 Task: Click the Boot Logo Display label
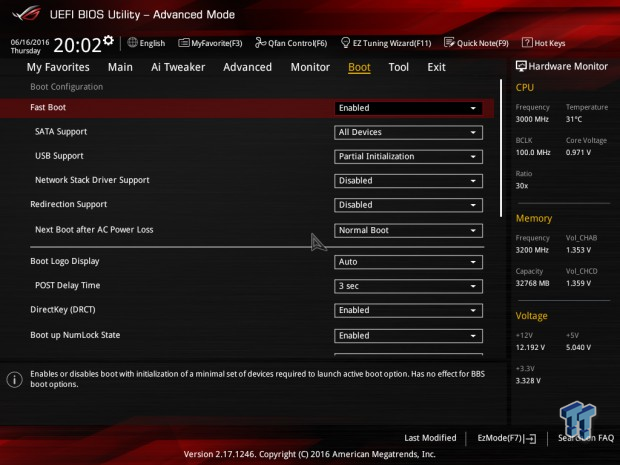(x=65, y=261)
